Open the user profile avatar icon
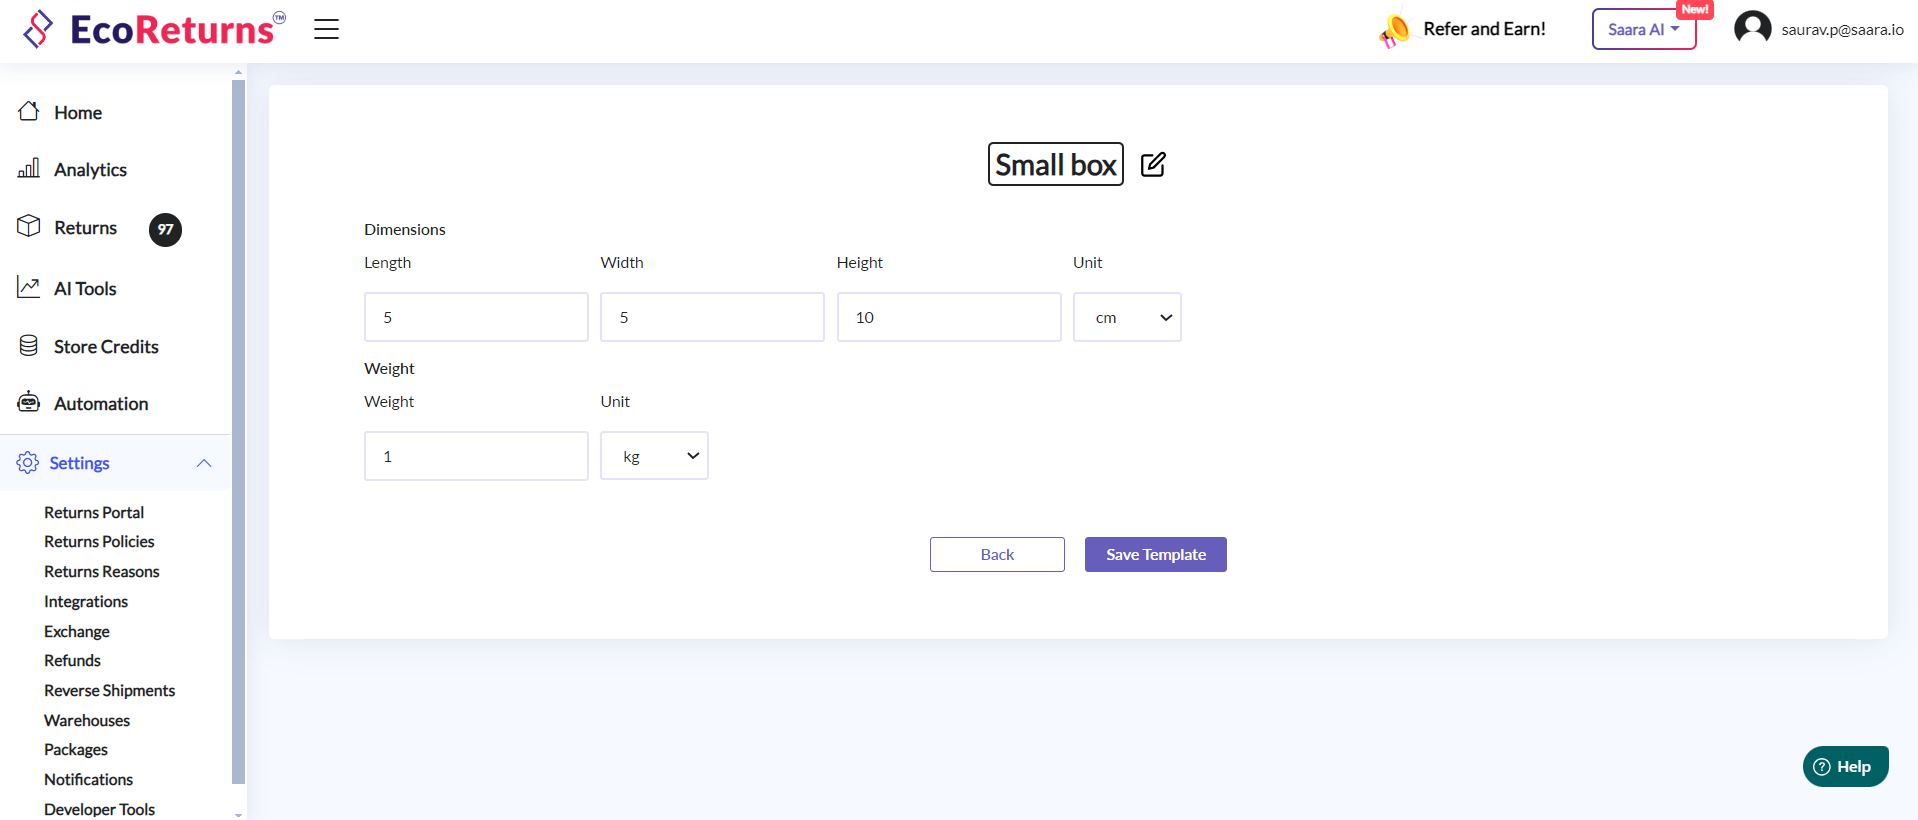 (1752, 28)
